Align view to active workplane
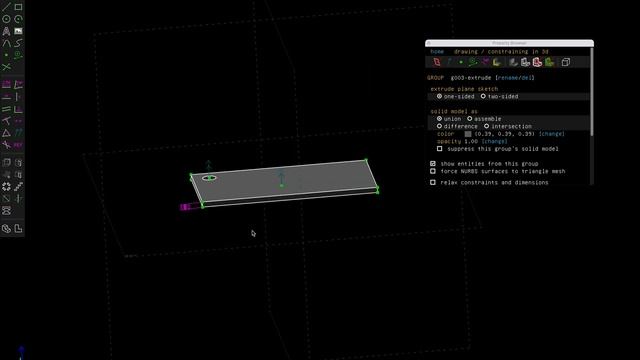640x360 pixels. (x=18, y=229)
